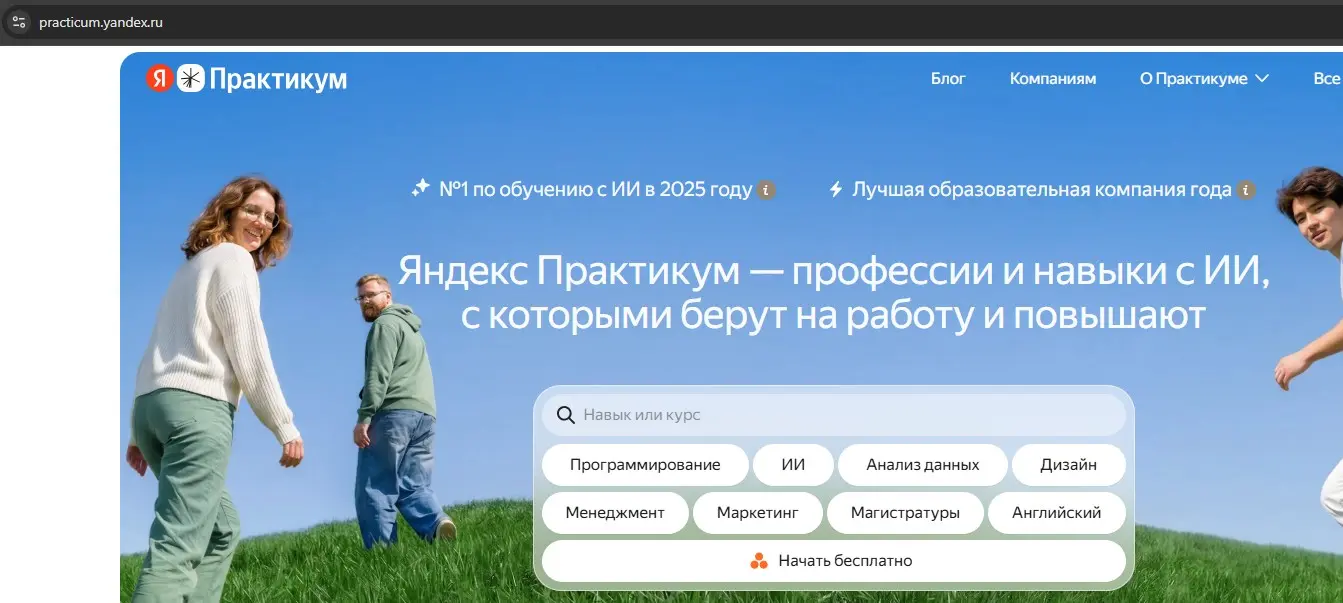Click heading 'Яндекс Практикум — профессии и навыки с ИИ'

pyautogui.click(x=834, y=271)
